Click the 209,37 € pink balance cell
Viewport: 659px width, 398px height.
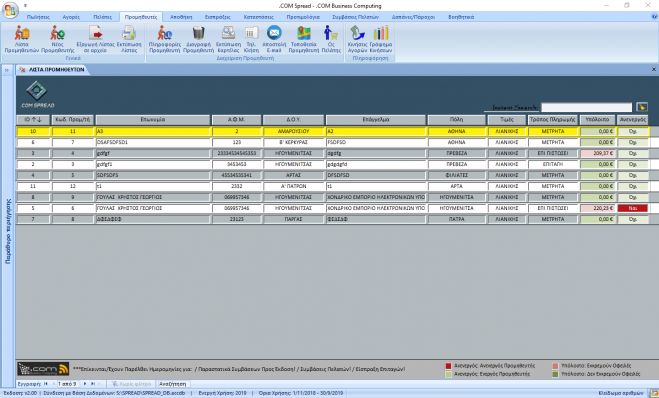point(597,153)
